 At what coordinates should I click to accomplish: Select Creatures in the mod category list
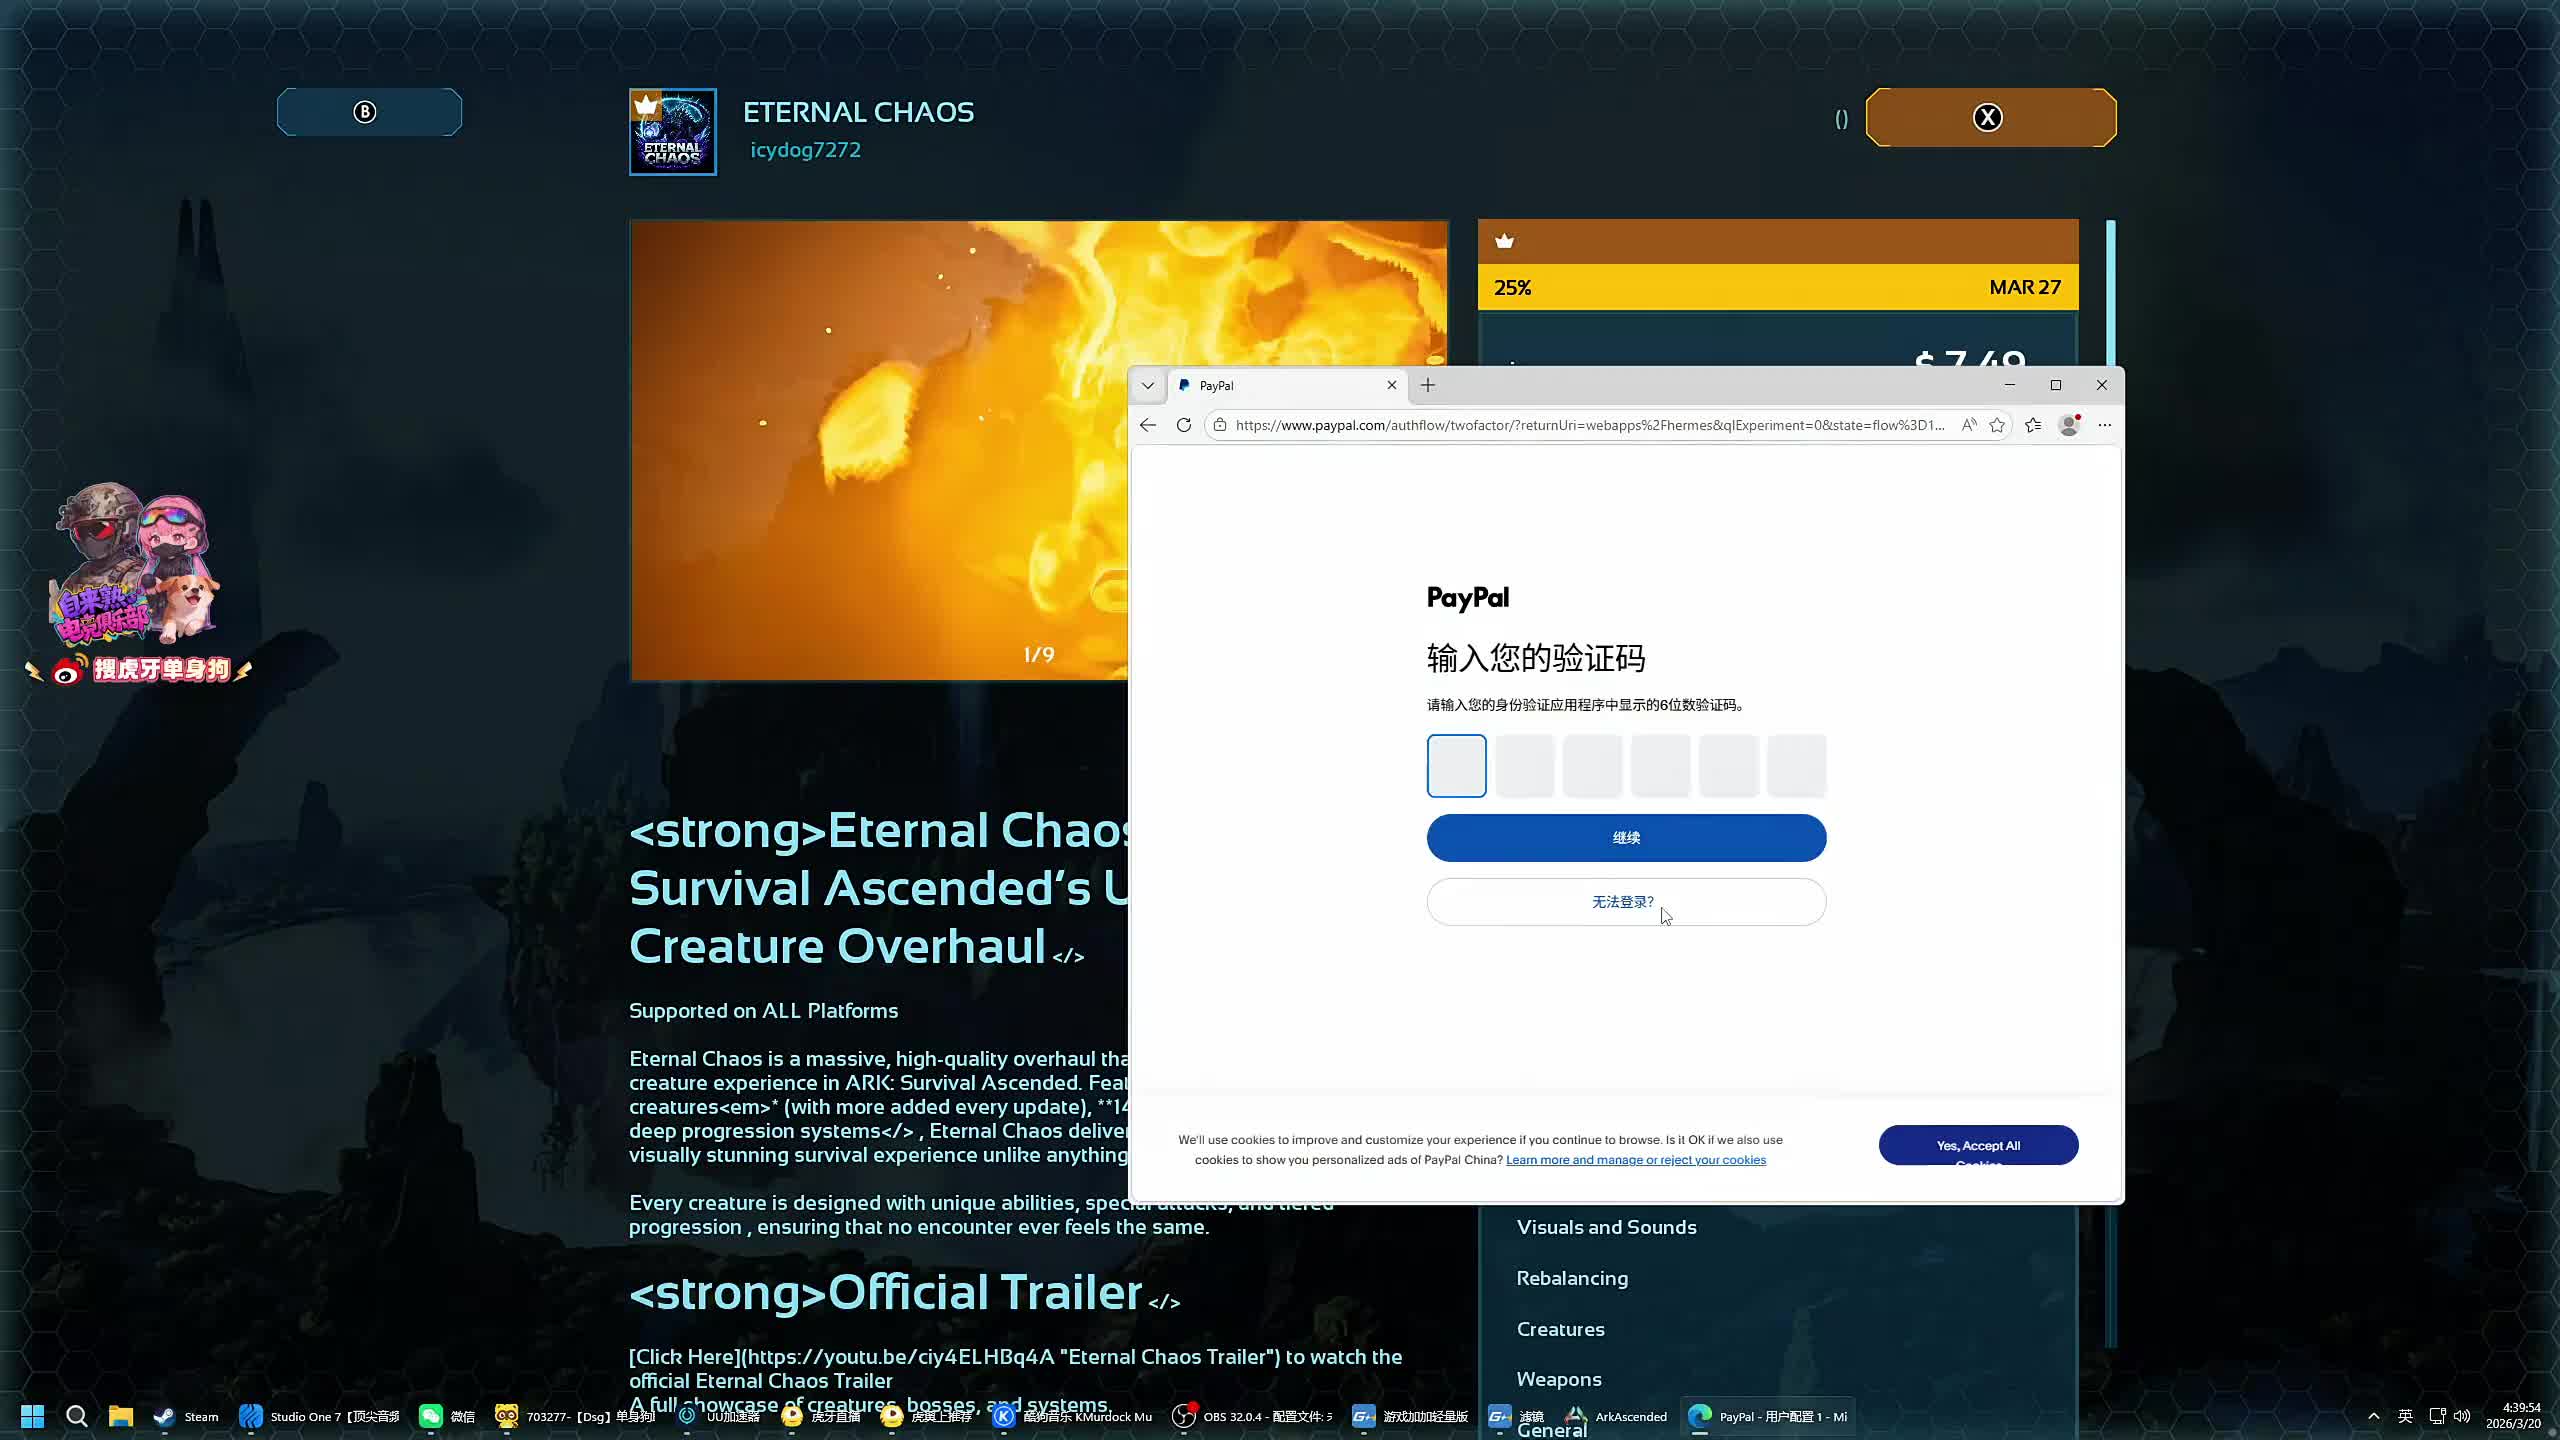point(1560,1329)
